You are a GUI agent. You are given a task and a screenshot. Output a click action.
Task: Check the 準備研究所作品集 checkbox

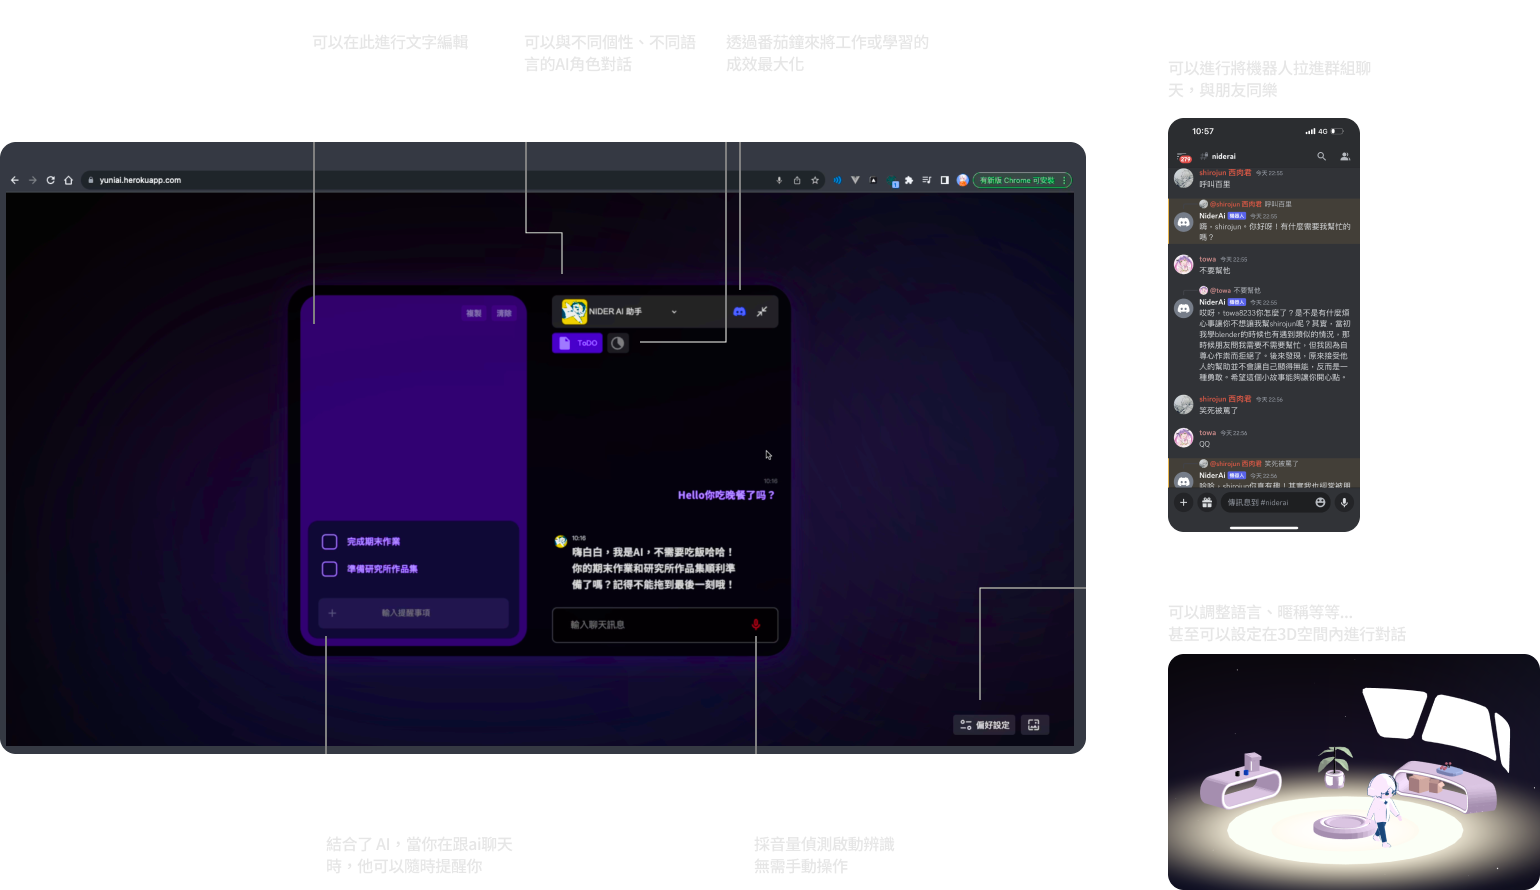pyautogui.click(x=329, y=569)
